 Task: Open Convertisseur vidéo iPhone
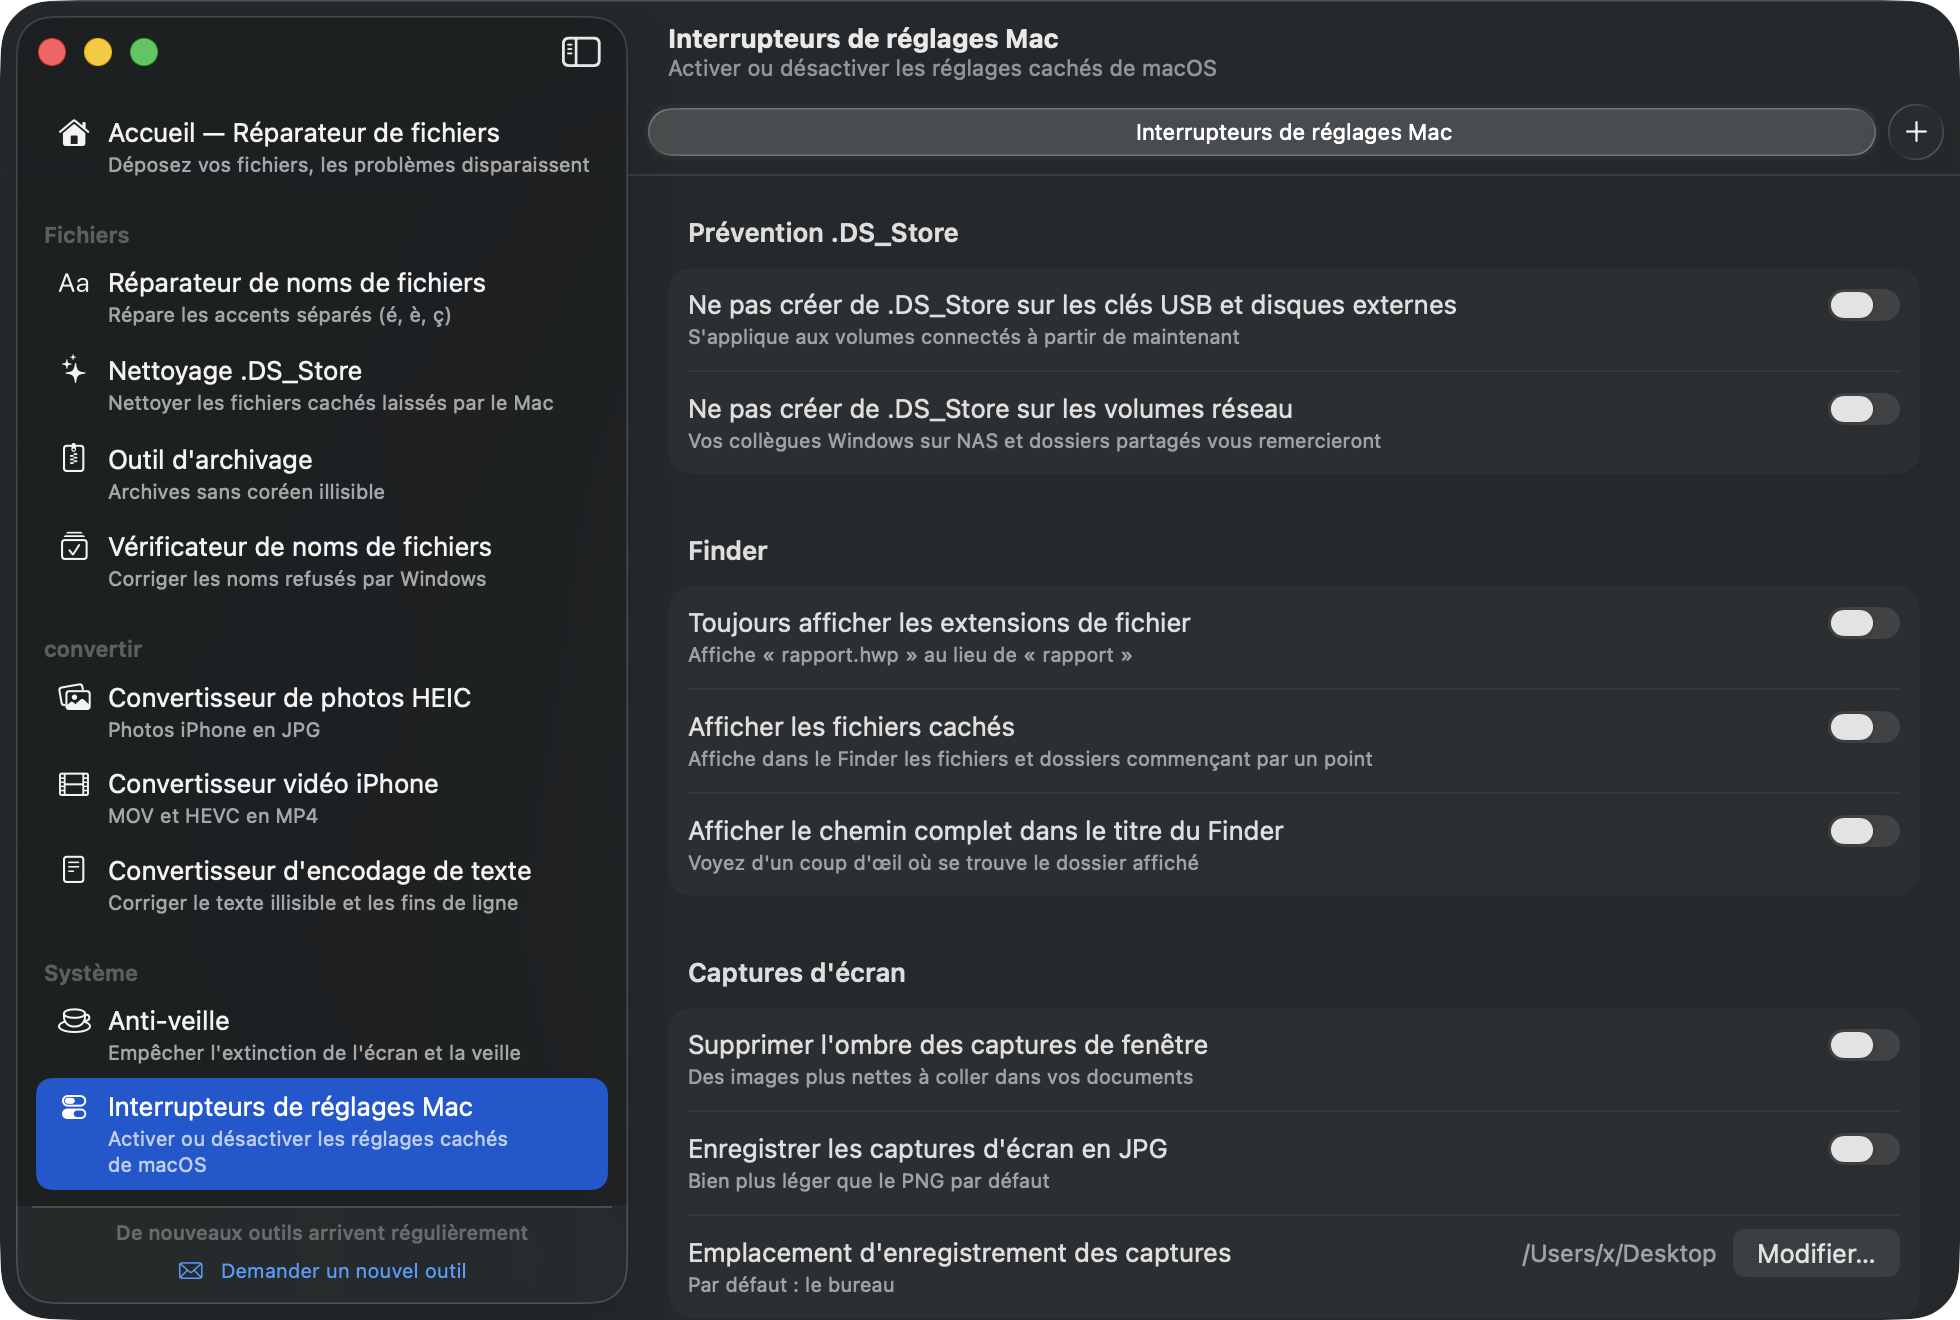click(x=322, y=798)
